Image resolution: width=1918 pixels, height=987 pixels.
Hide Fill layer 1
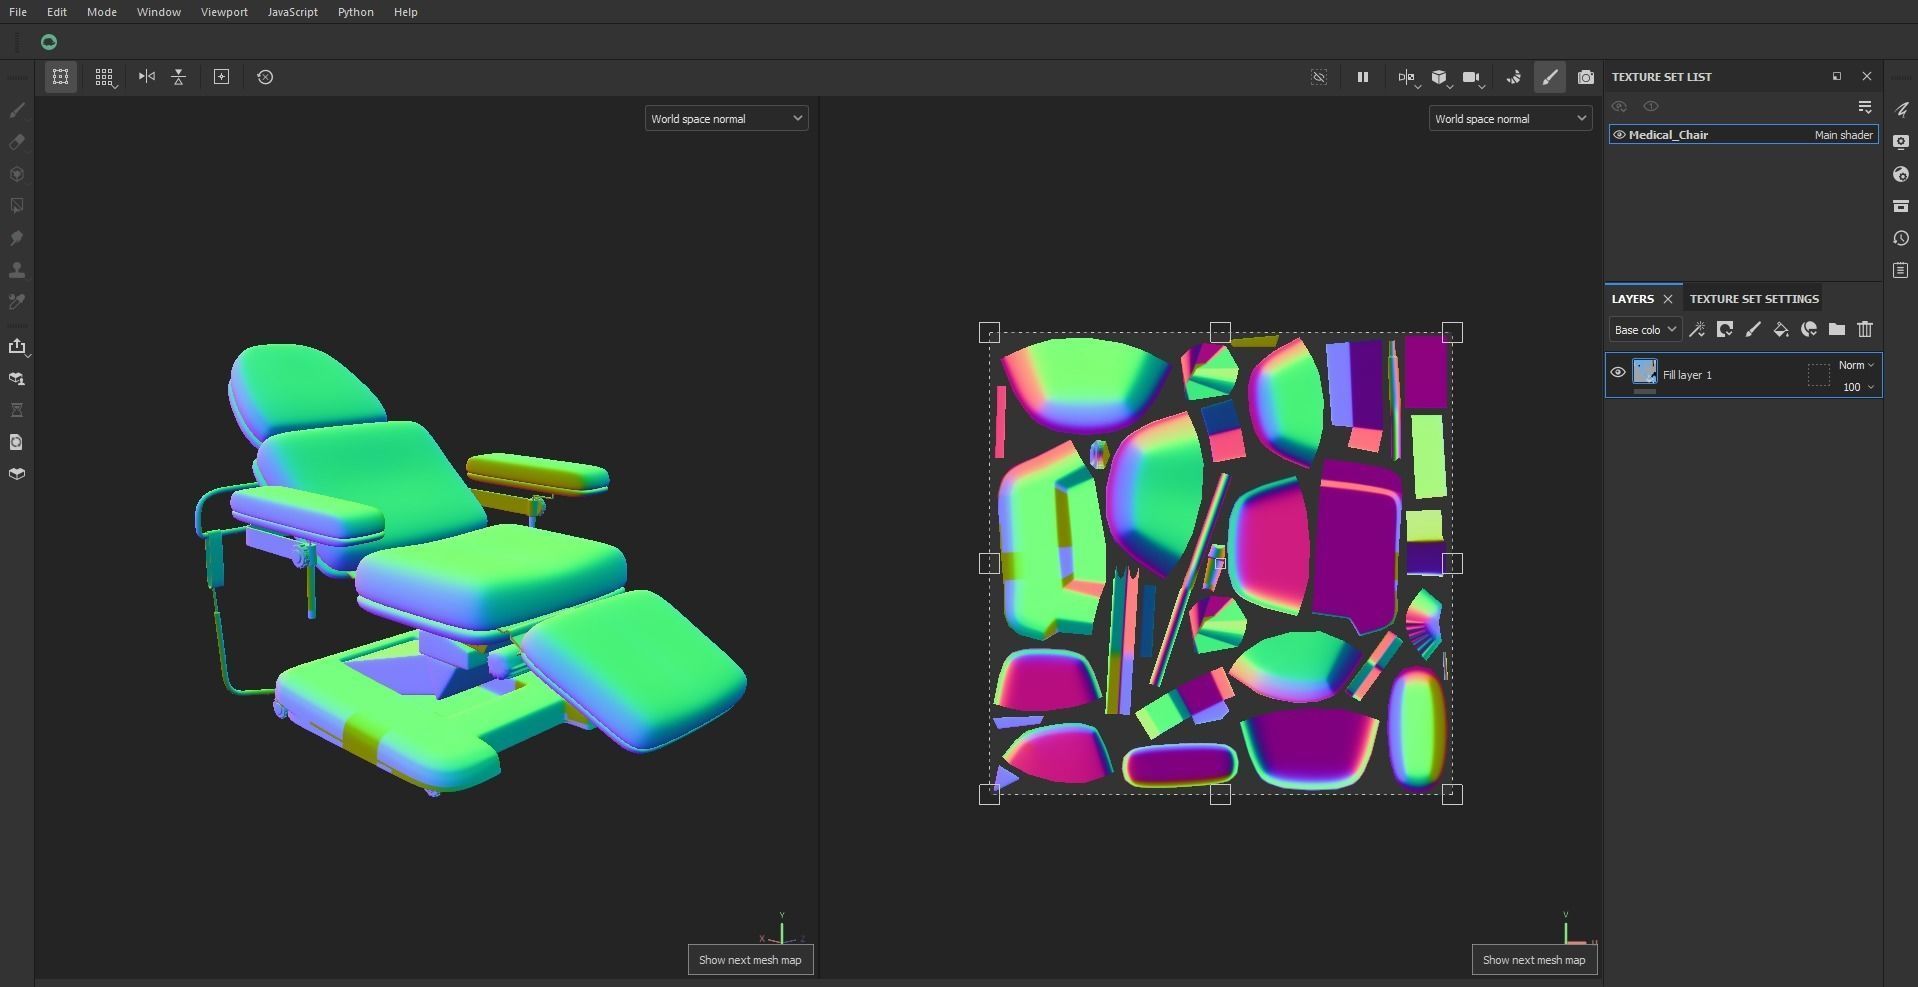pos(1618,373)
